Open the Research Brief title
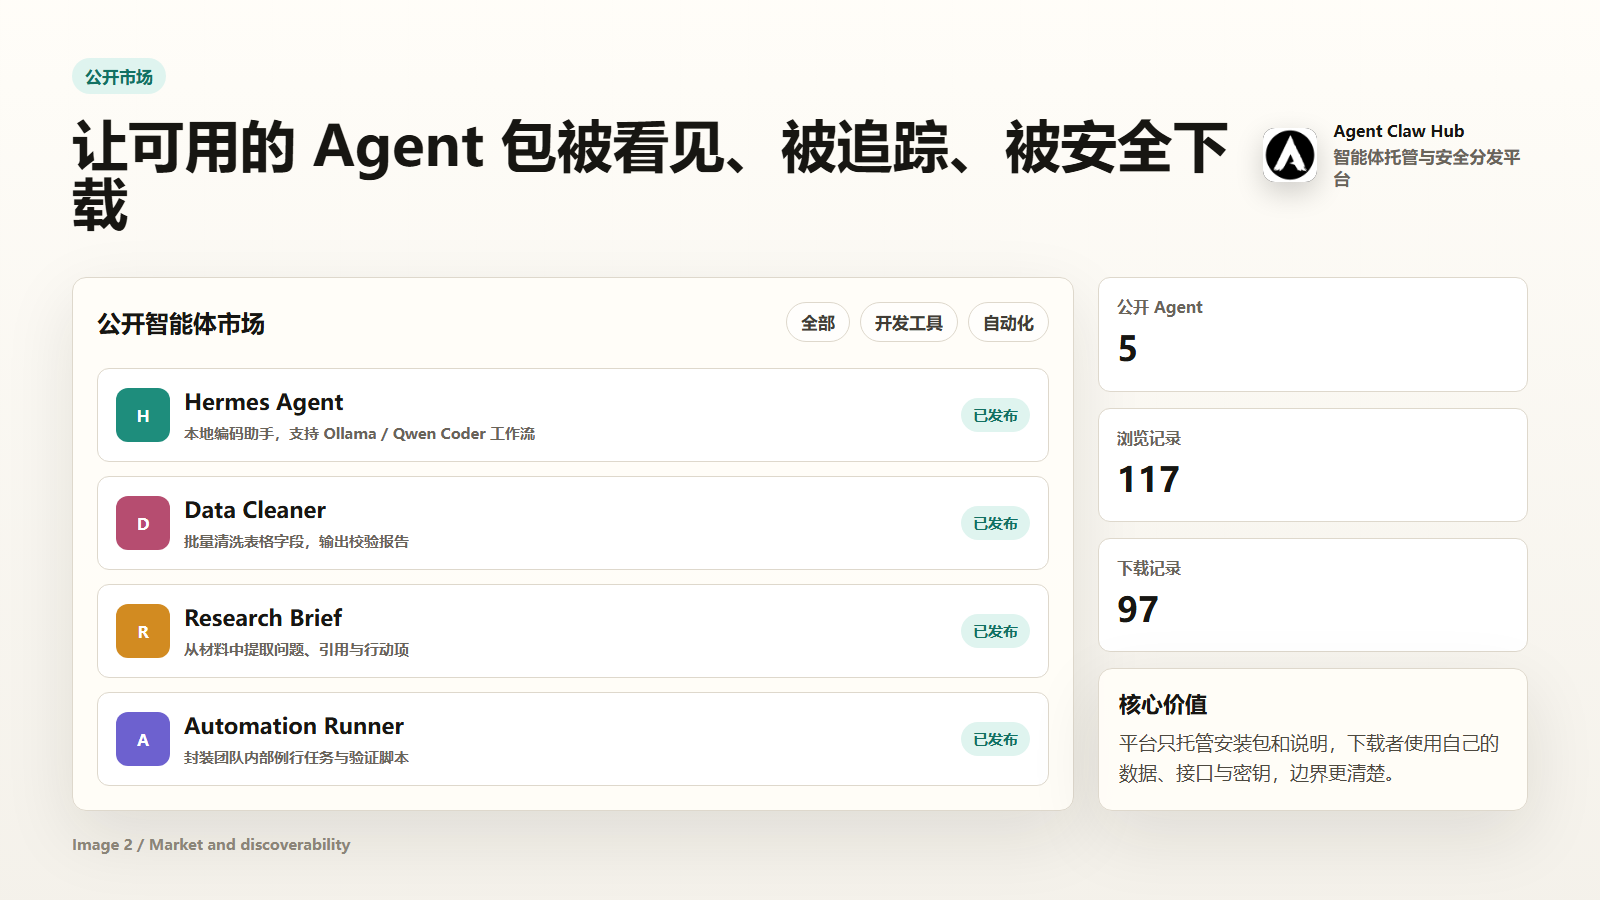This screenshot has width=1600, height=900. click(x=263, y=618)
